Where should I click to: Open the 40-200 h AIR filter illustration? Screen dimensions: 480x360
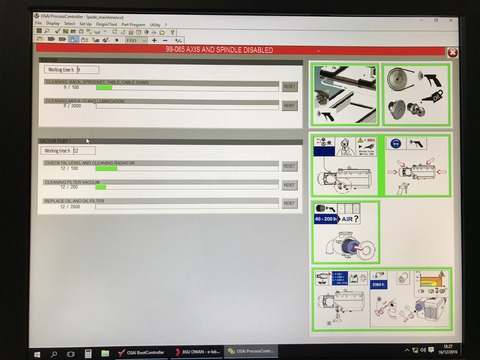click(346, 232)
